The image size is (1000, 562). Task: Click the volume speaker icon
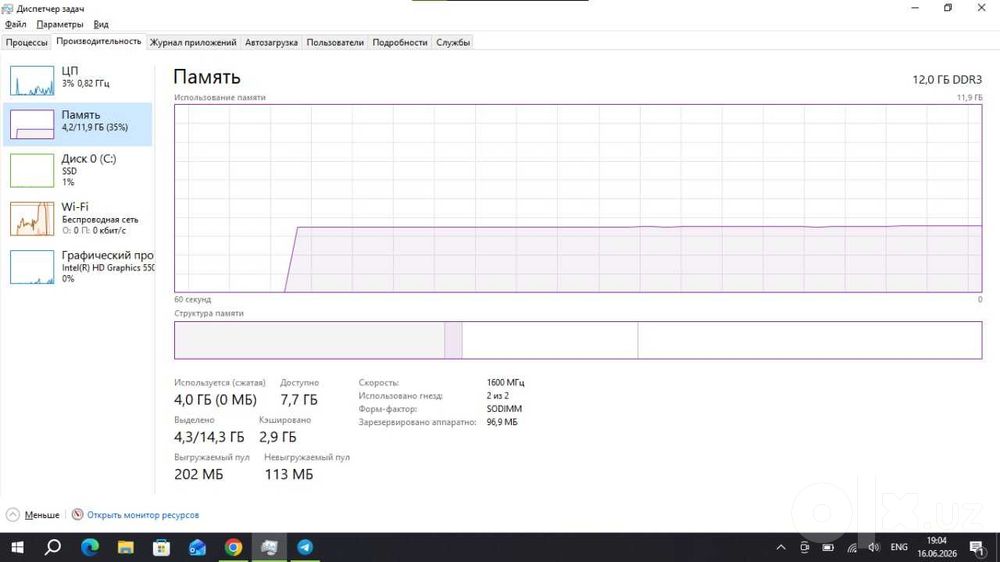[874, 547]
